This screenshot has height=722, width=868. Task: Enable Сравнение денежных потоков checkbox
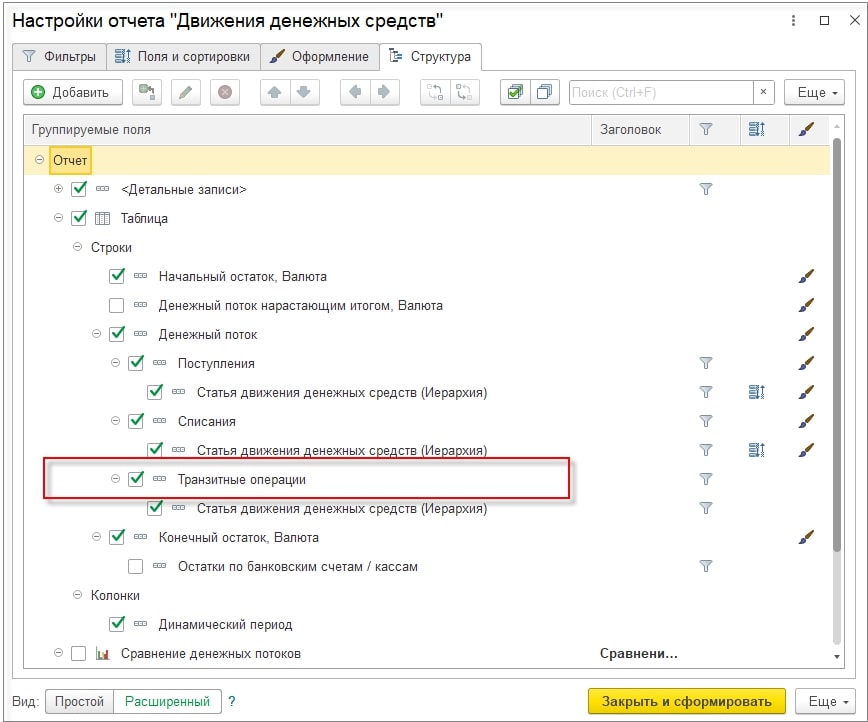click(x=79, y=653)
